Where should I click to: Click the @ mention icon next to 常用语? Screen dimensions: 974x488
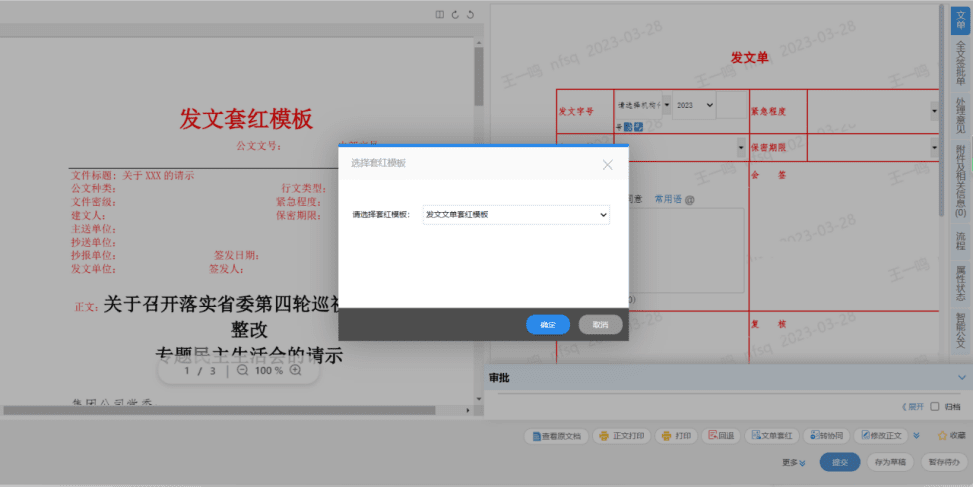(690, 199)
